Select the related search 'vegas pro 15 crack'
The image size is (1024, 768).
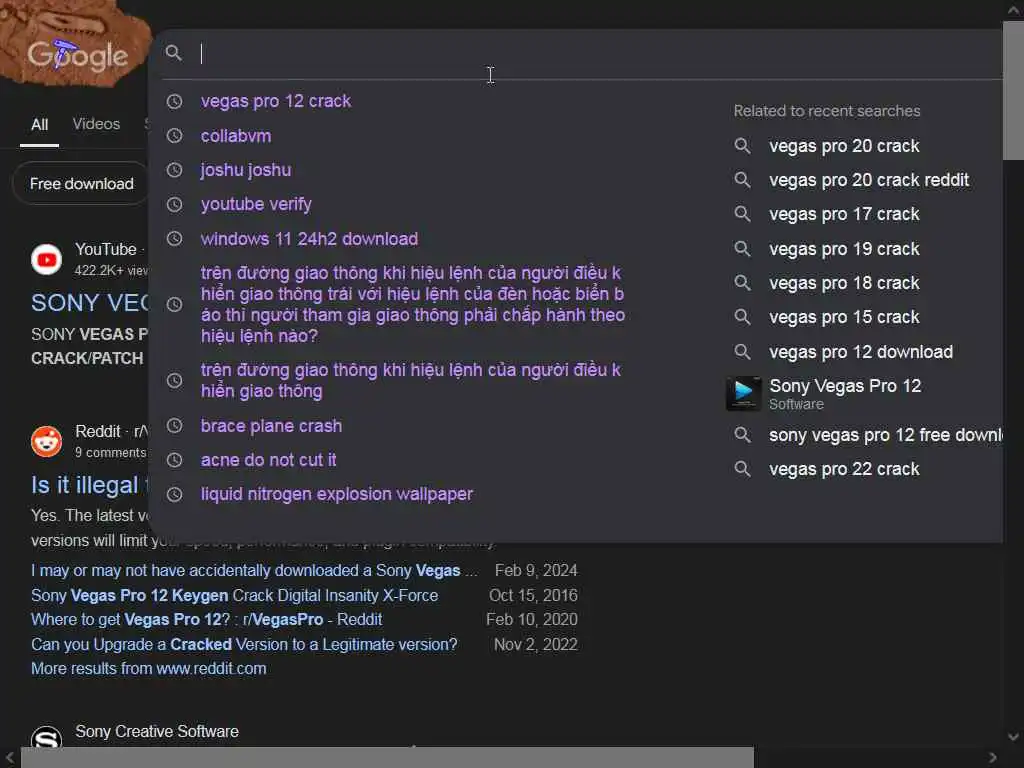coord(844,317)
